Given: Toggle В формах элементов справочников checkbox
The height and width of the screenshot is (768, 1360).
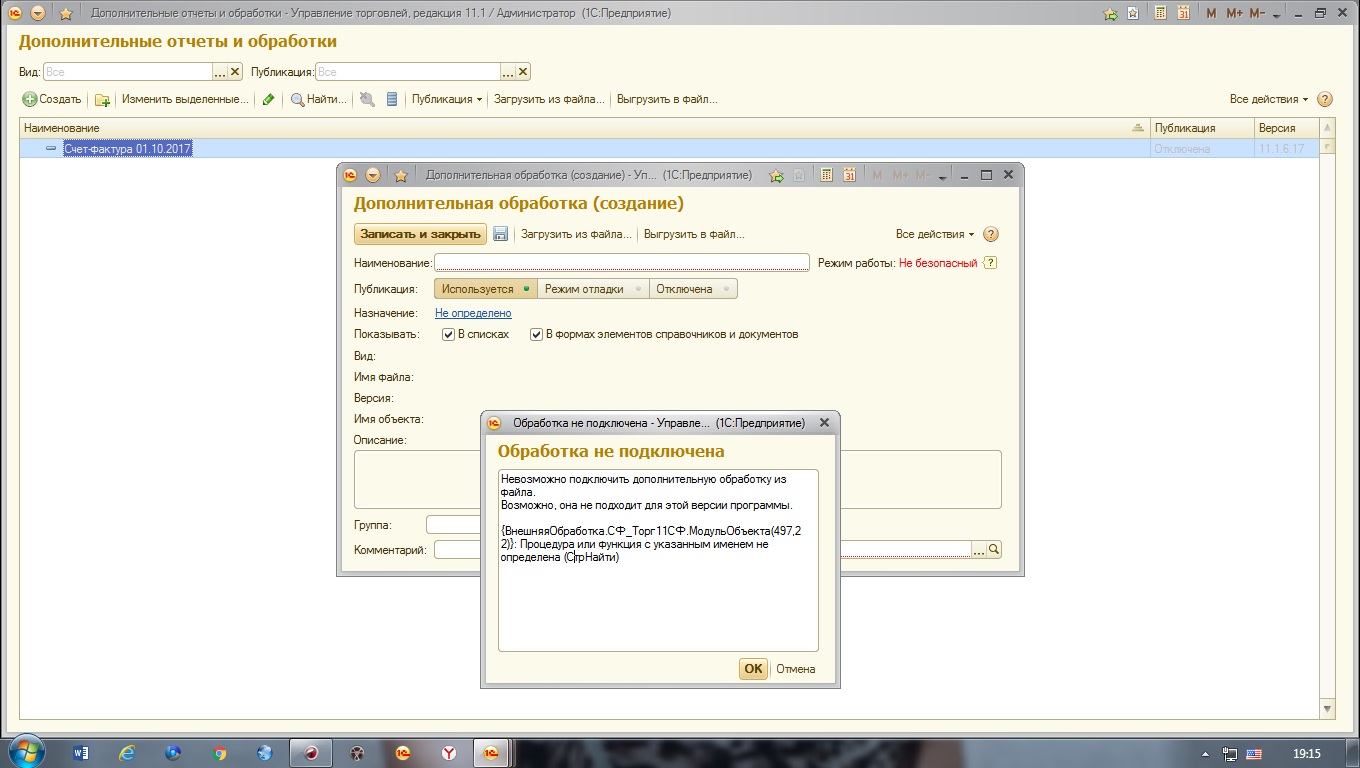Looking at the screenshot, I should [537, 334].
